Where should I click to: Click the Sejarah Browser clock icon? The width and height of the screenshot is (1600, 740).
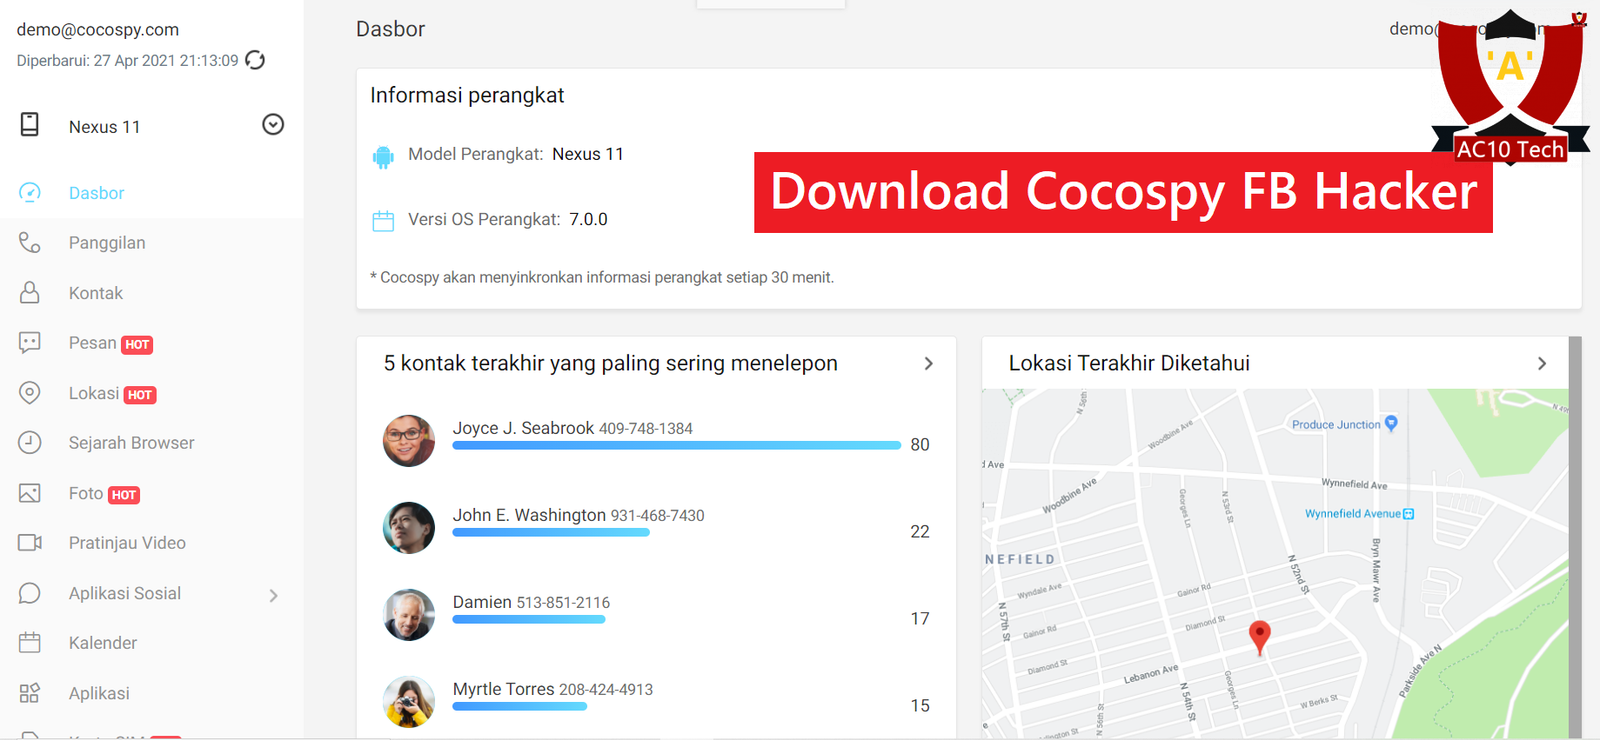tap(30, 442)
